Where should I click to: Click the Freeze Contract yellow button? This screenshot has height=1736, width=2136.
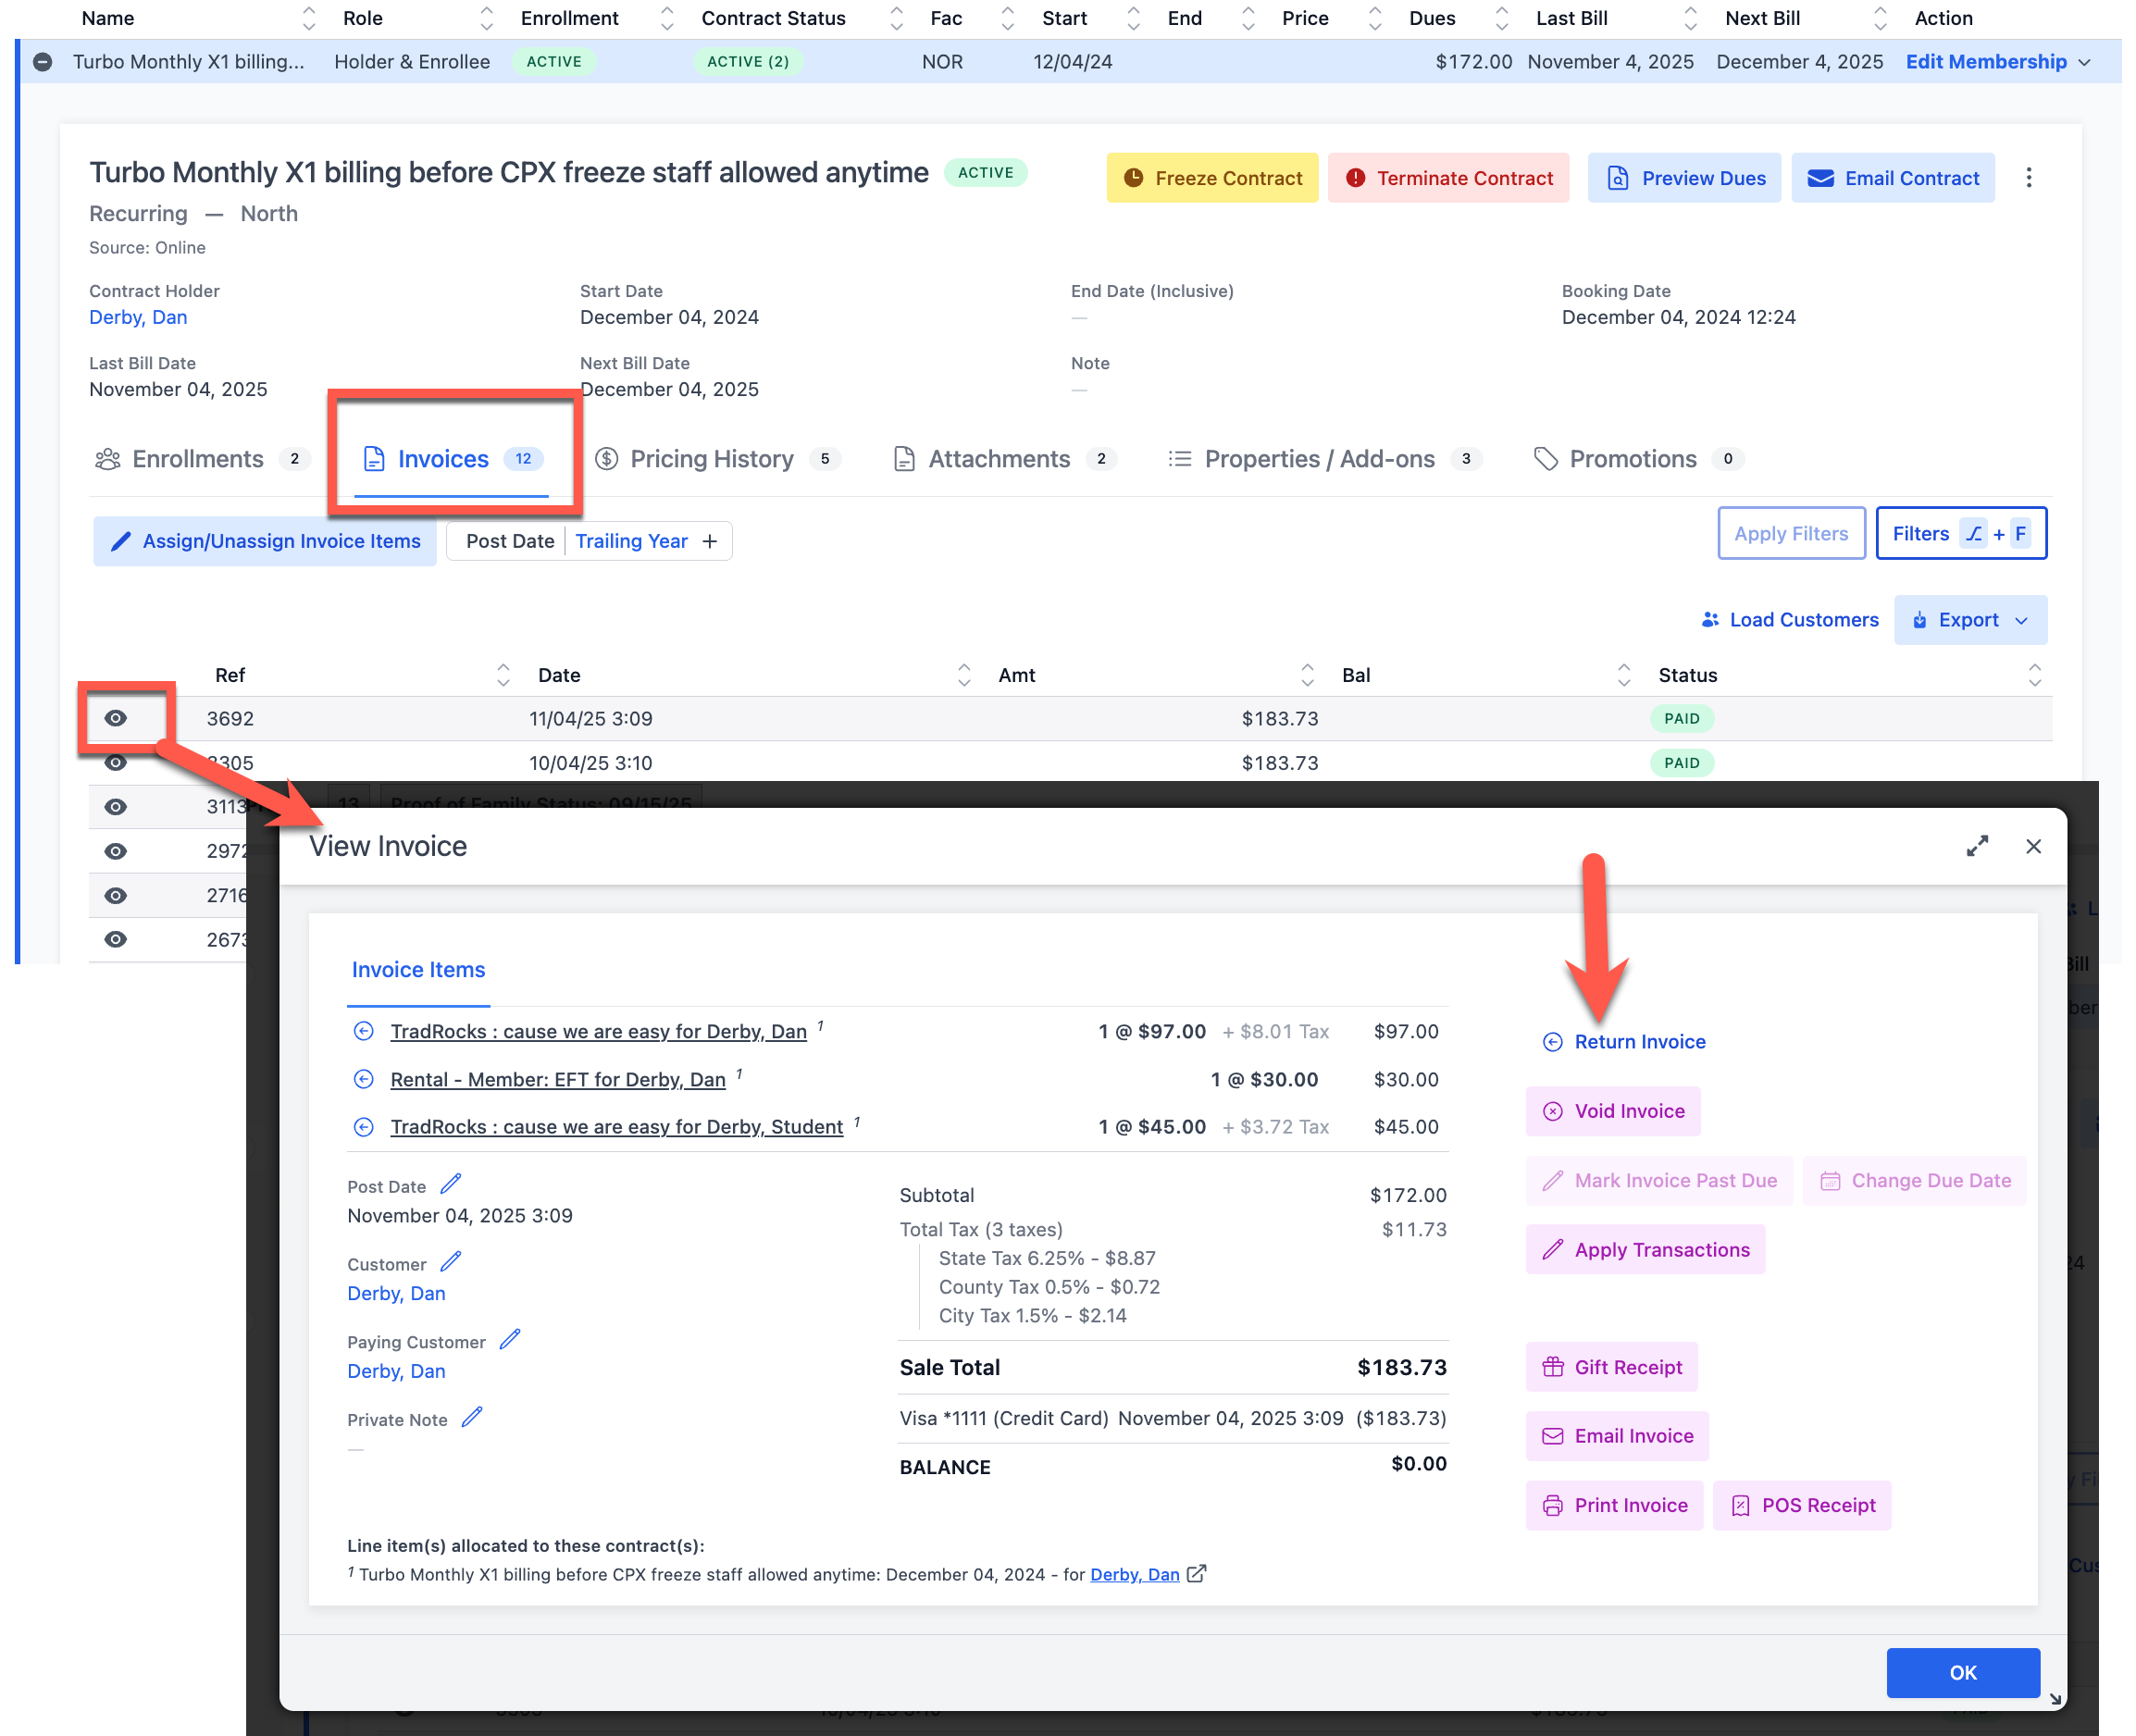1212,178
